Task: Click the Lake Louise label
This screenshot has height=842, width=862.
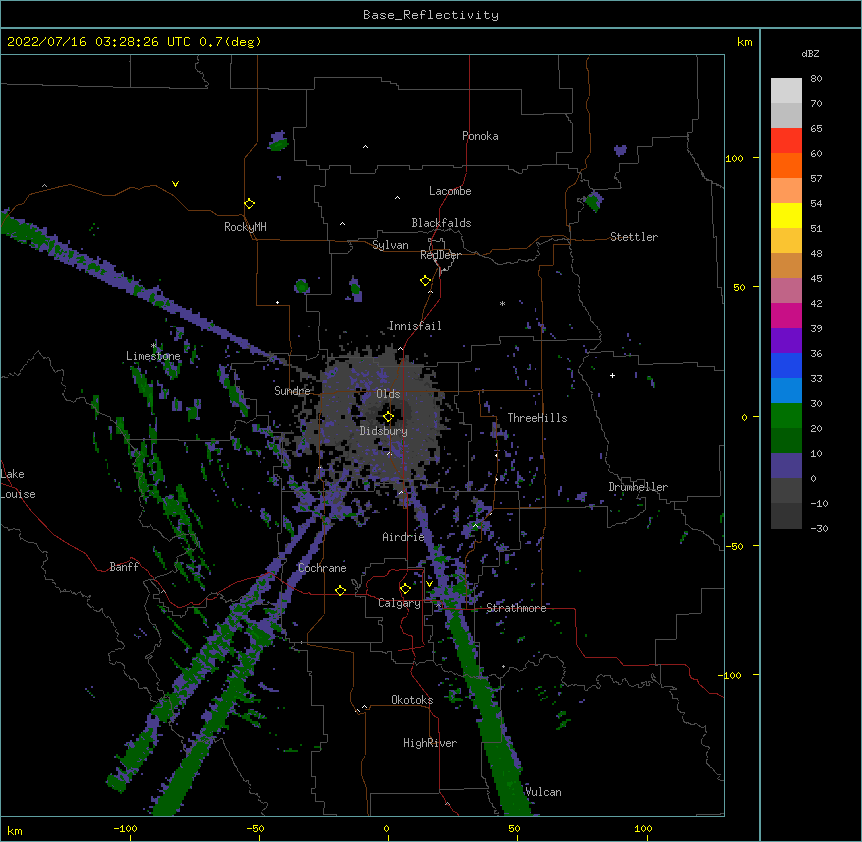Action: [18, 484]
